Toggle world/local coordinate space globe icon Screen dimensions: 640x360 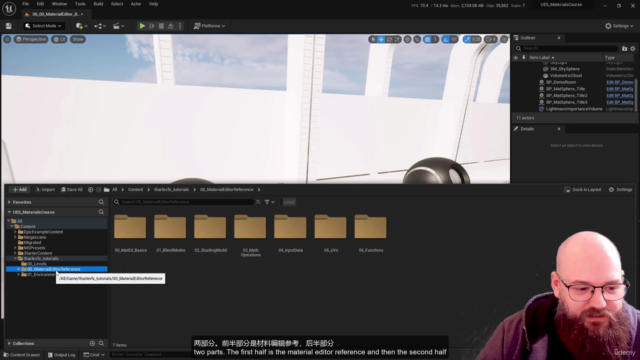coord(407,39)
